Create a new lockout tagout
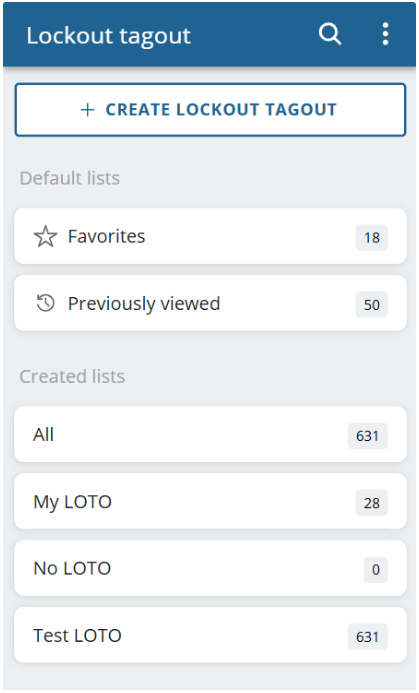This screenshot has width=419, height=693. 210,110
